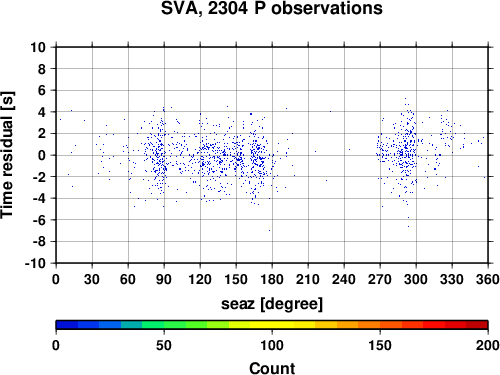500x375 pixels.
Task: Click the x-axis tick label 270
Action: click(380, 279)
